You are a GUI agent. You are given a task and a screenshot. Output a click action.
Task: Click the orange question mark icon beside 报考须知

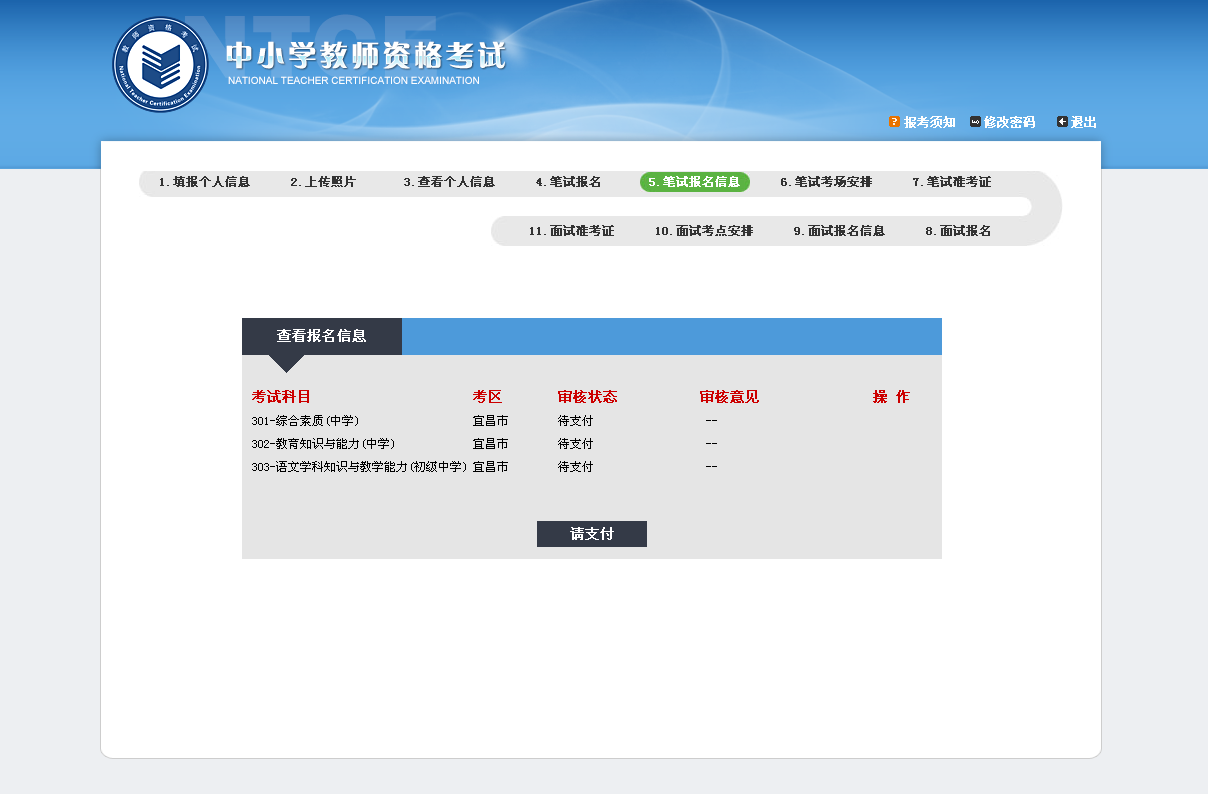tap(894, 122)
